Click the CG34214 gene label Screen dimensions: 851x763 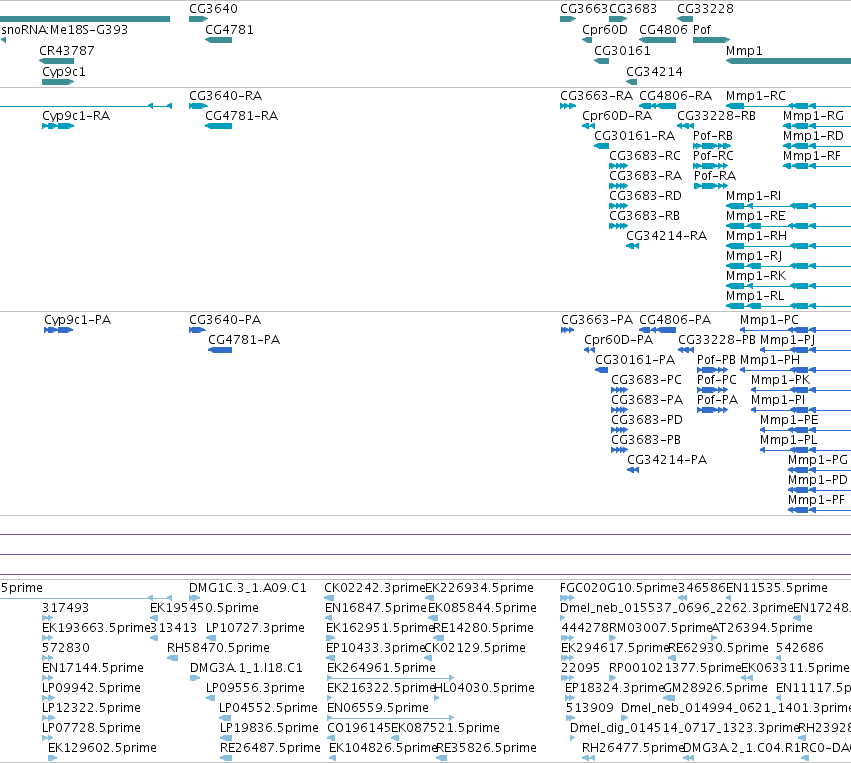click(654, 72)
